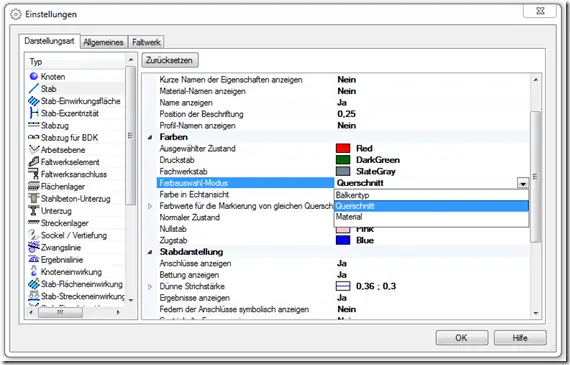Click the Faltwerkselement icon
The height and width of the screenshot is (365, 570).
34,162
